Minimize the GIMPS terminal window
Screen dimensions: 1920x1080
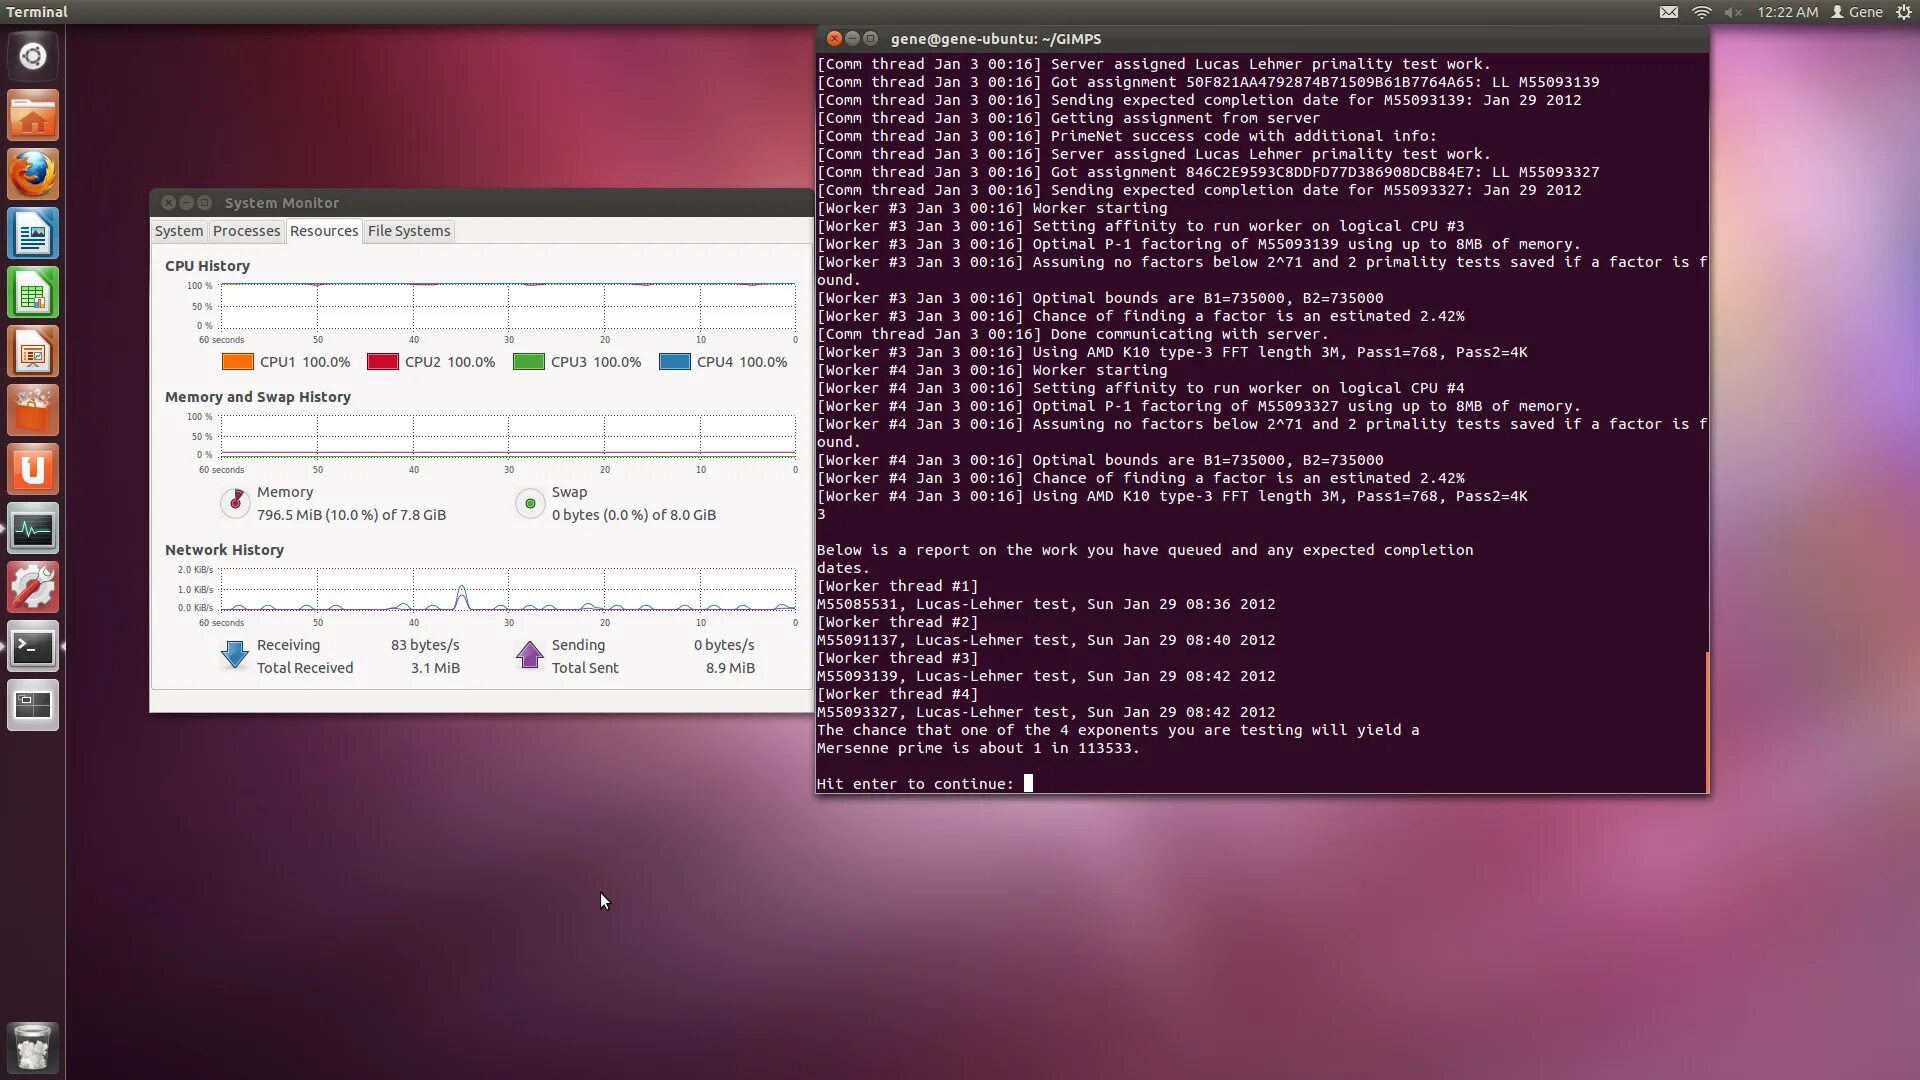click(852, 39)
